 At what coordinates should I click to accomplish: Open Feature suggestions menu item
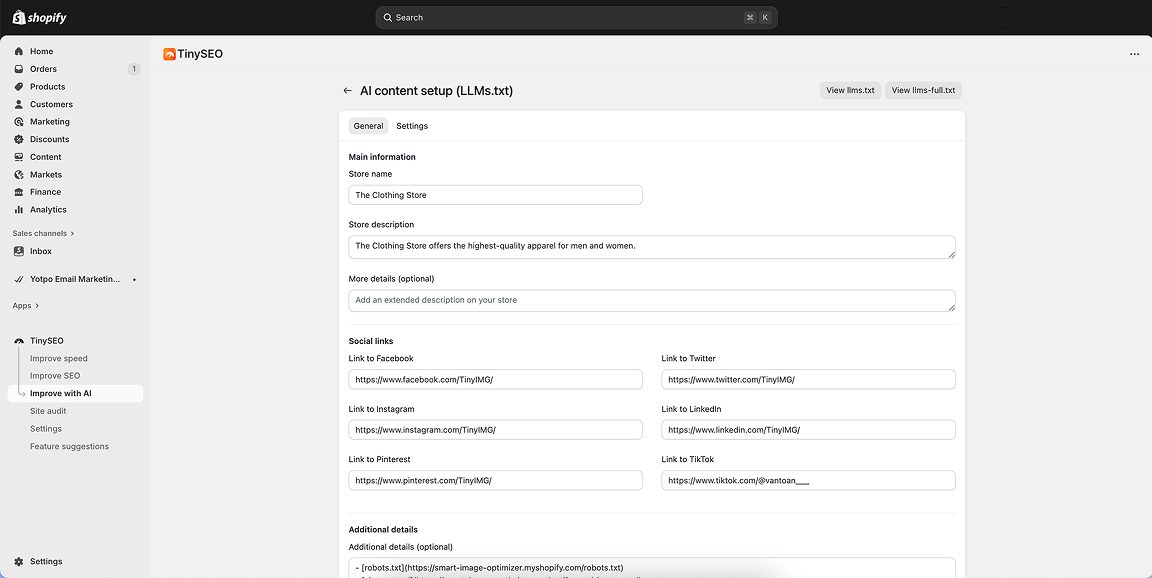pos(69,447)
